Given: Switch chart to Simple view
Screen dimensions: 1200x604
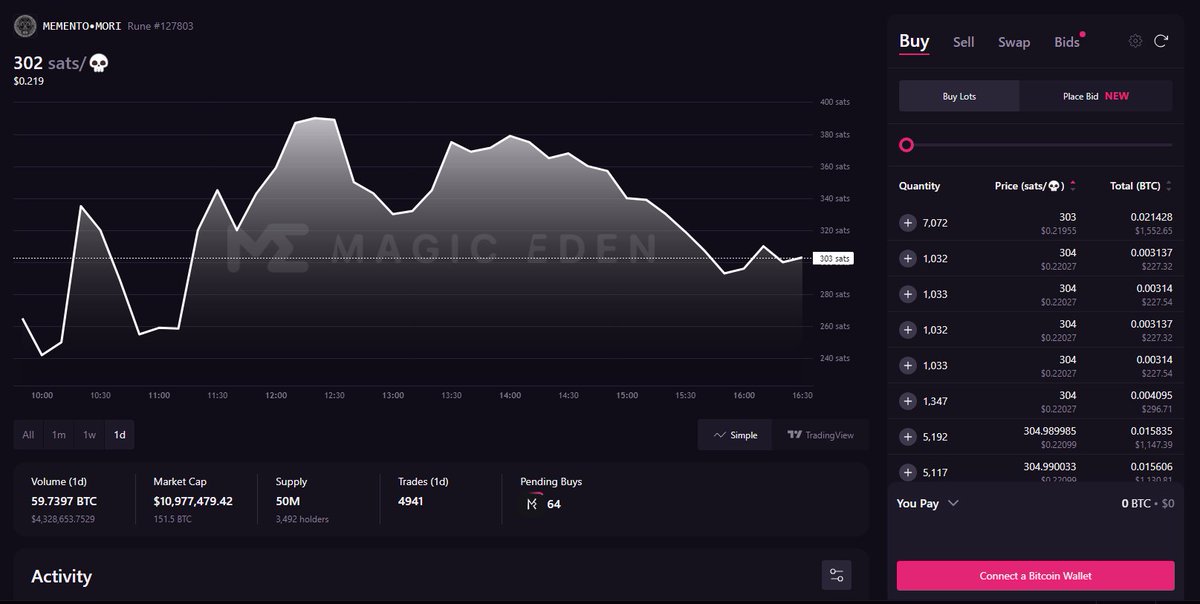Looking at the screenshot, I should point(735,435).
